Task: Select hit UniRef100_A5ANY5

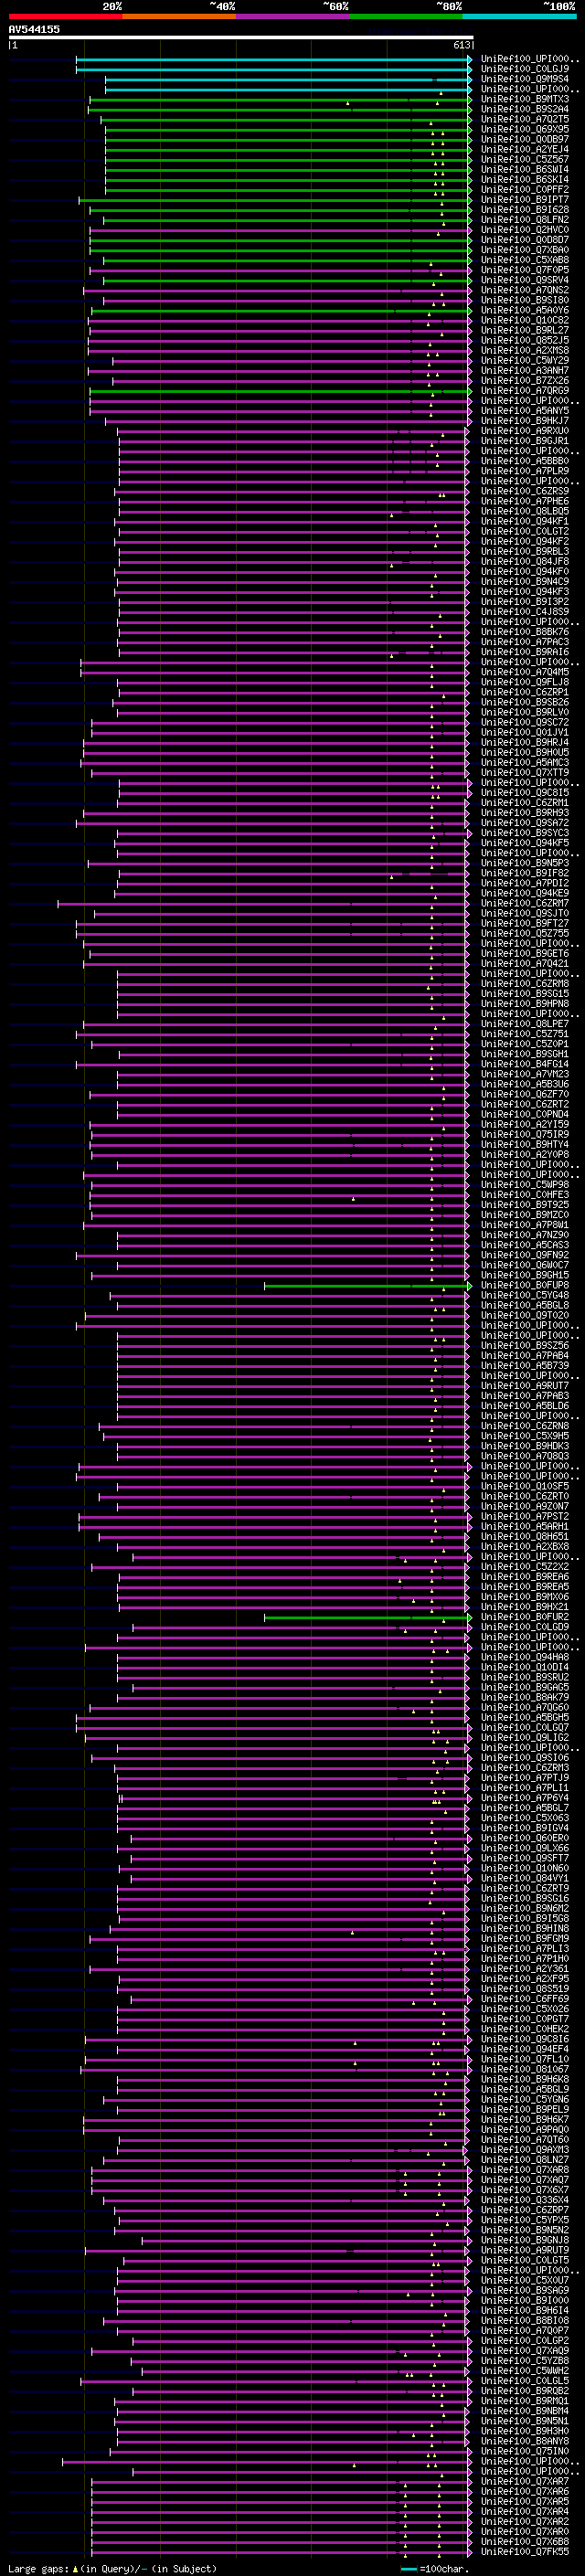Action: click(525, 411)
